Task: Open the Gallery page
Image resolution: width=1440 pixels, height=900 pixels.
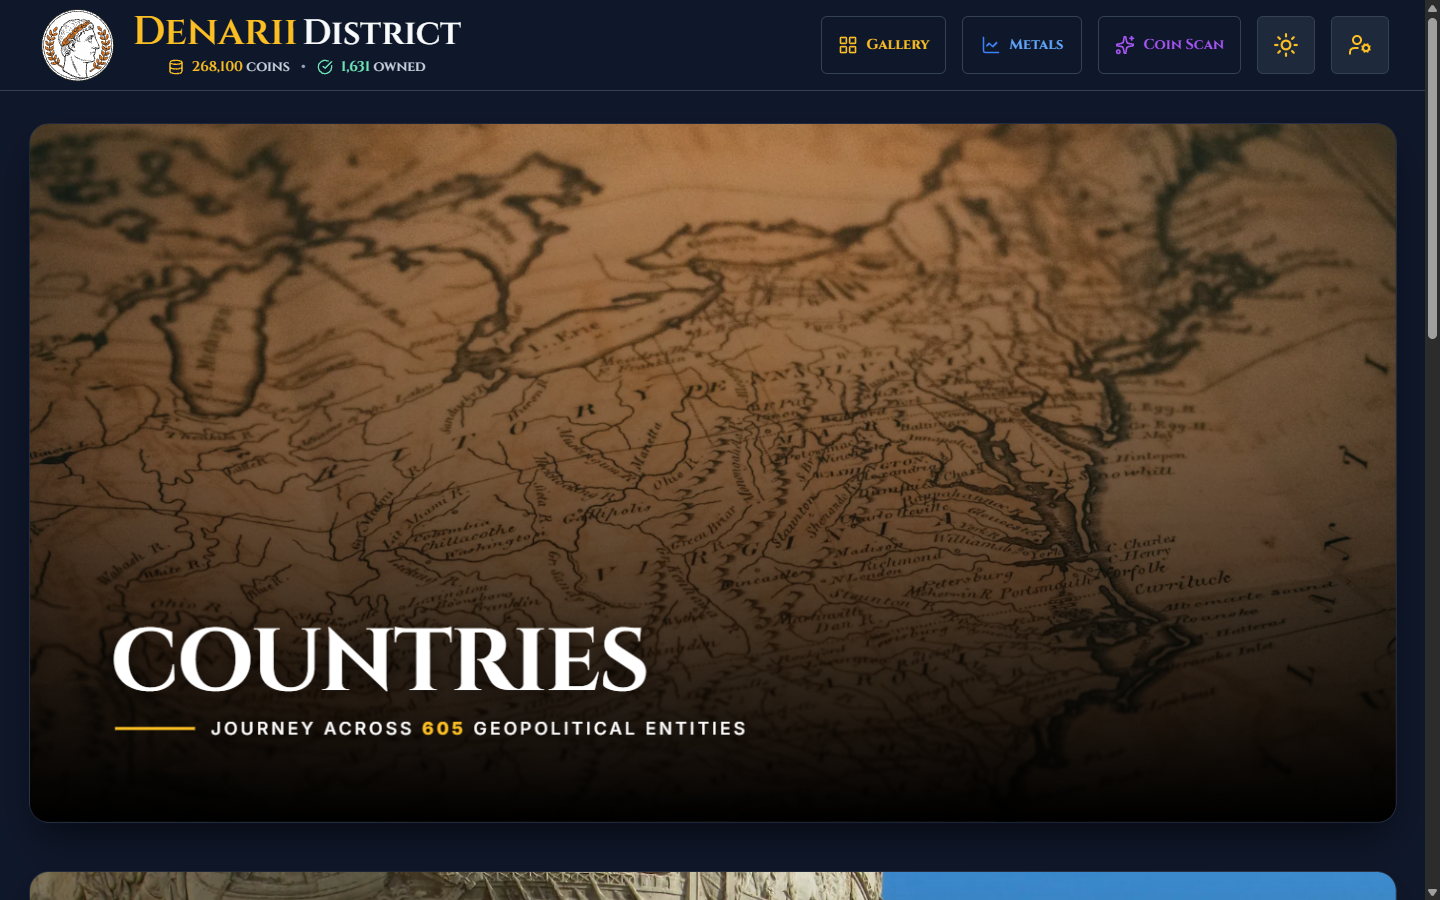Action: [883, 45]
